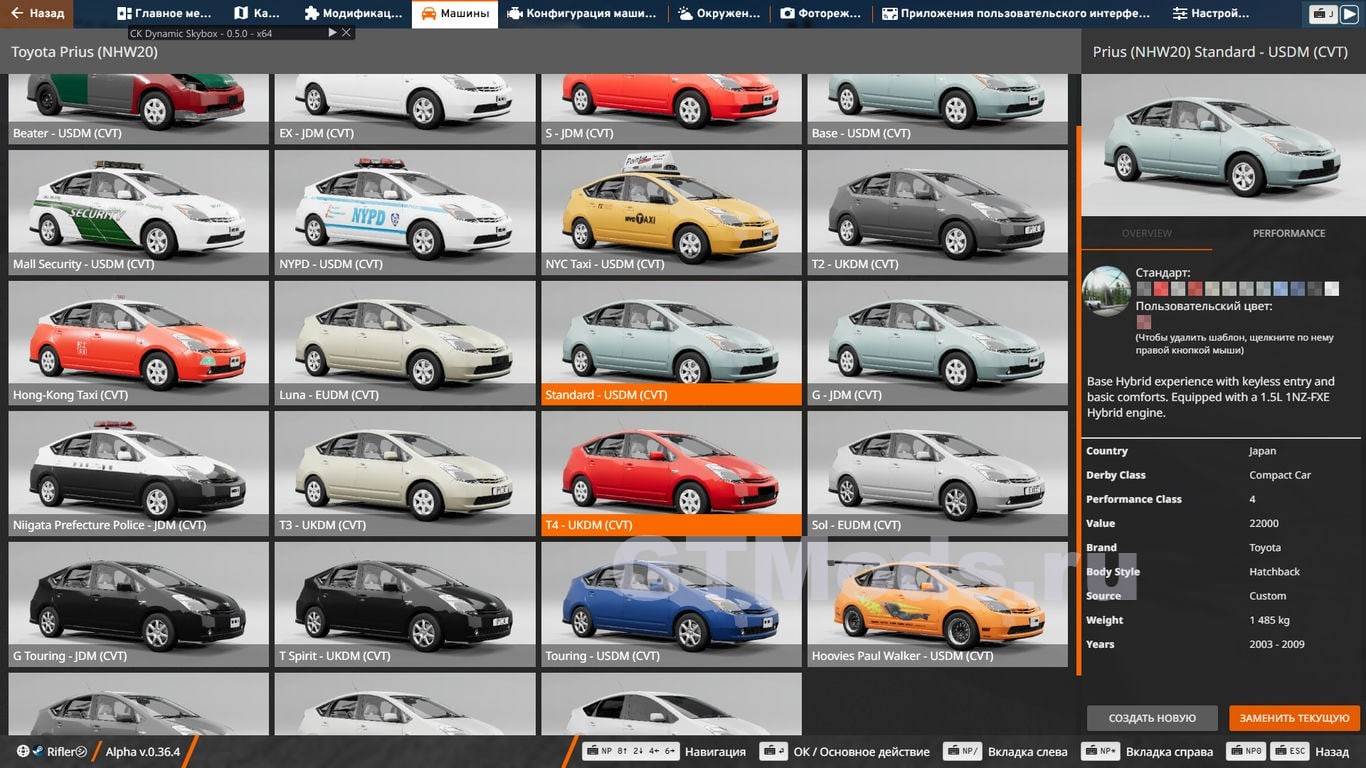Viewport: 1366px width, 768px height.
Task: Go back with the Назад button
Action: click(37, 14)
